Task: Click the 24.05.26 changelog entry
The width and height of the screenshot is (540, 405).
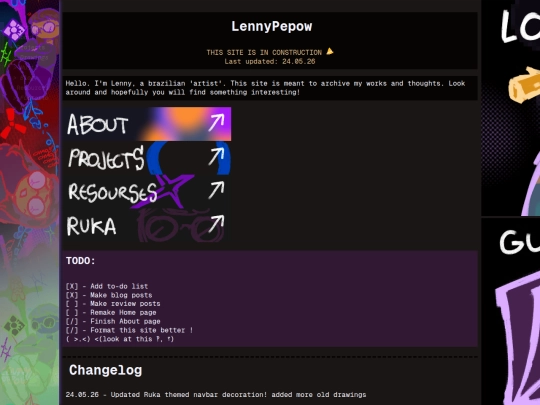Action: (216, 395)
